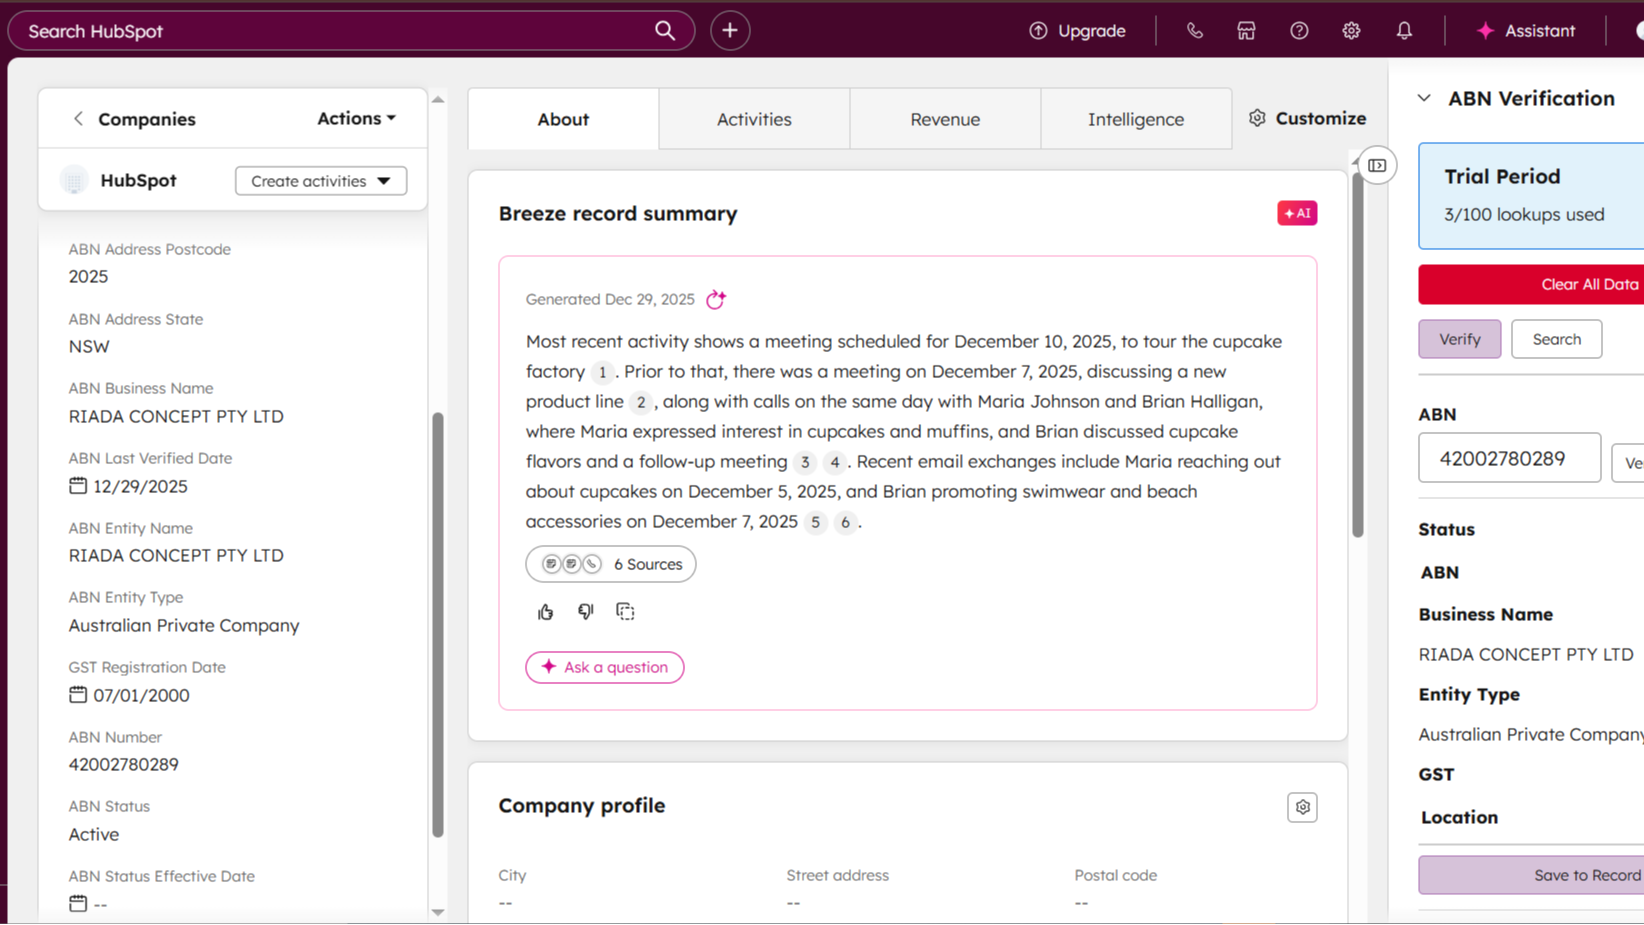Screen dimensions: 1644x925
Task: Open source citation 4
Action: [x=834, y=462]
